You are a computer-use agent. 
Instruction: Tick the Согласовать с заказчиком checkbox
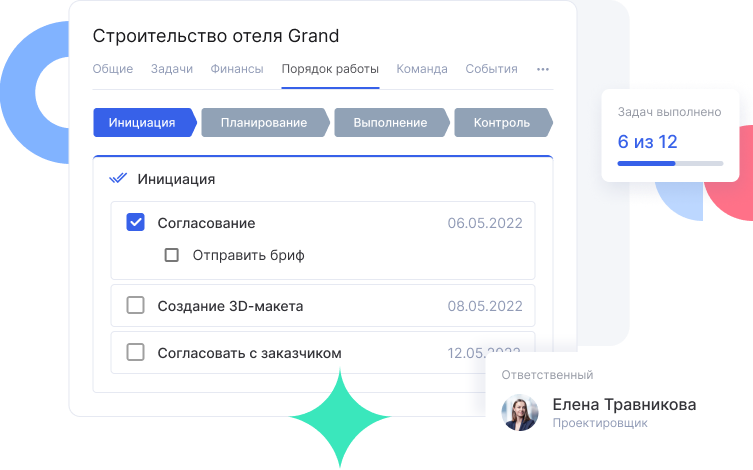coord(135,352)
